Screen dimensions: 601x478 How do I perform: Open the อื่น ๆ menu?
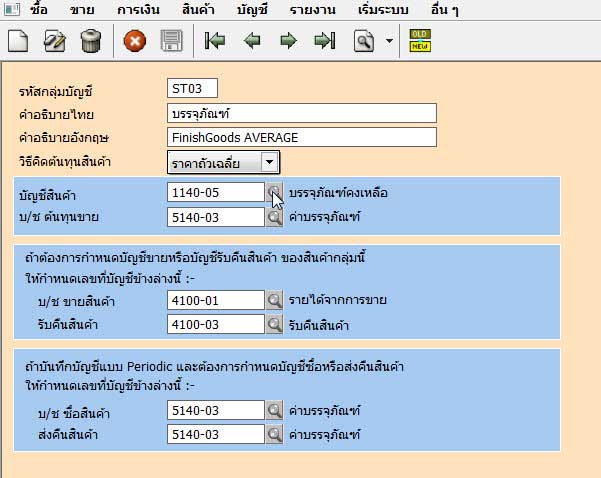pos(444,9)
